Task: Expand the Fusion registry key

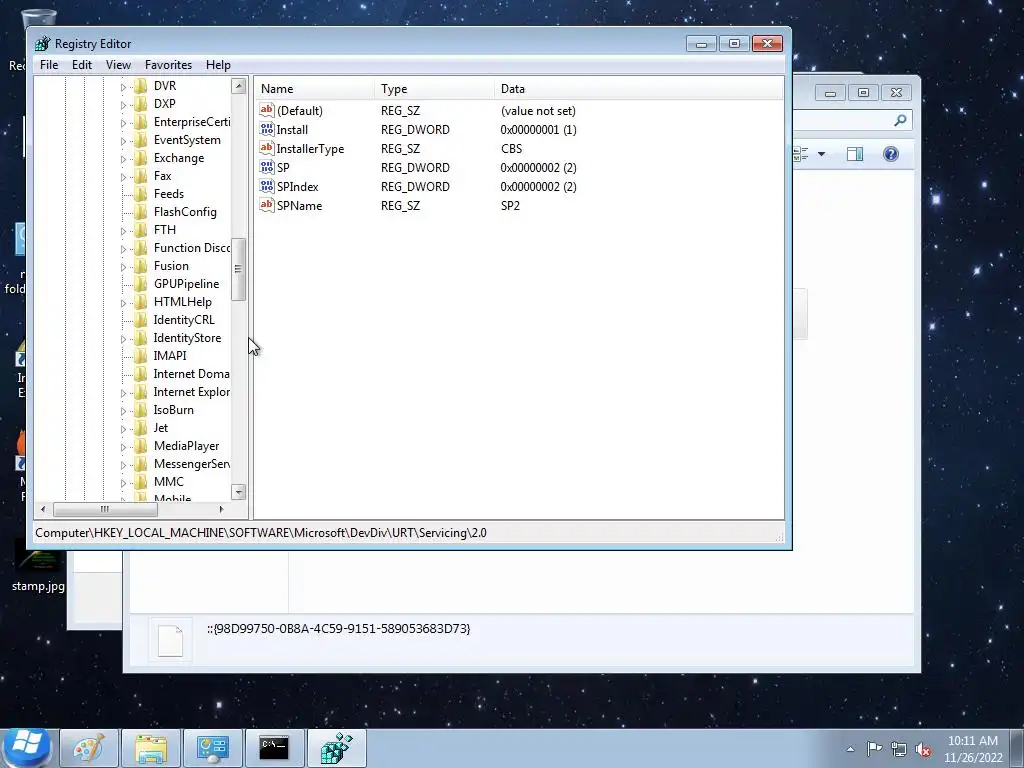Action: pos(123,266)
